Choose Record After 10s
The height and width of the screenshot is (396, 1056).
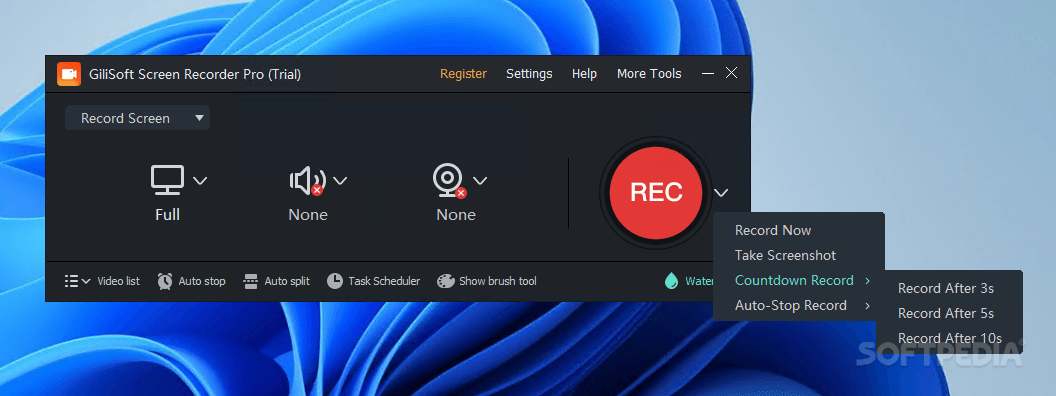(950, 338)
